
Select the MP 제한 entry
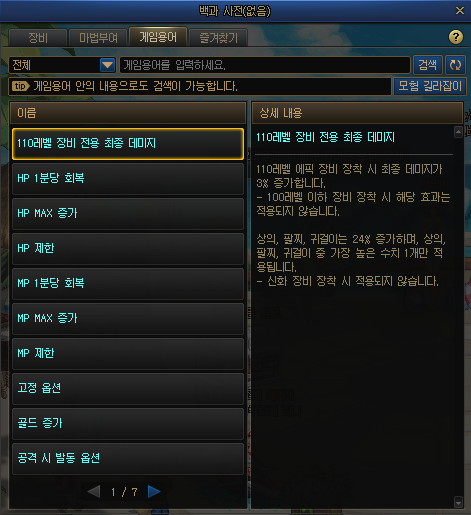click(128, 354)
